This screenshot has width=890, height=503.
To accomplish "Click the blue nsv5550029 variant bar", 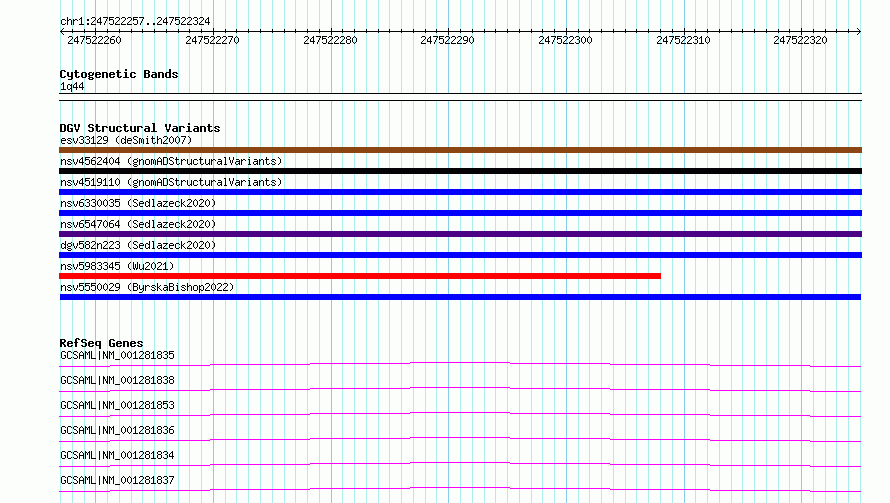I will point(460,297).
